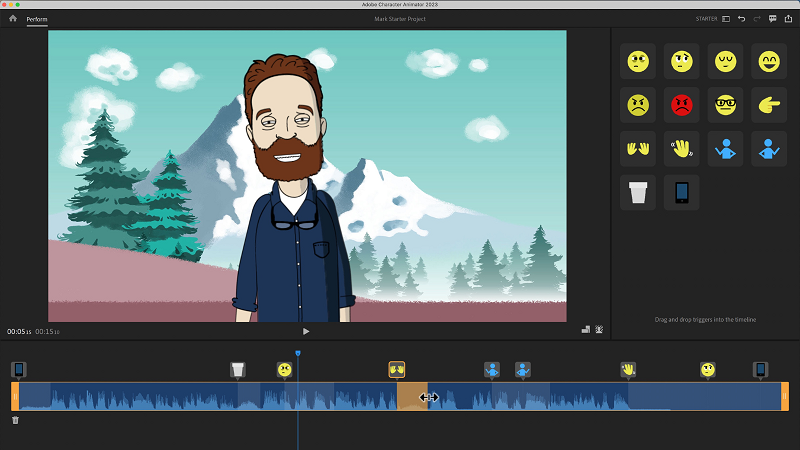The height and width of the screenshot is (450, 800).
Task: Undo the last action
Action: click(x=741, y=19)
